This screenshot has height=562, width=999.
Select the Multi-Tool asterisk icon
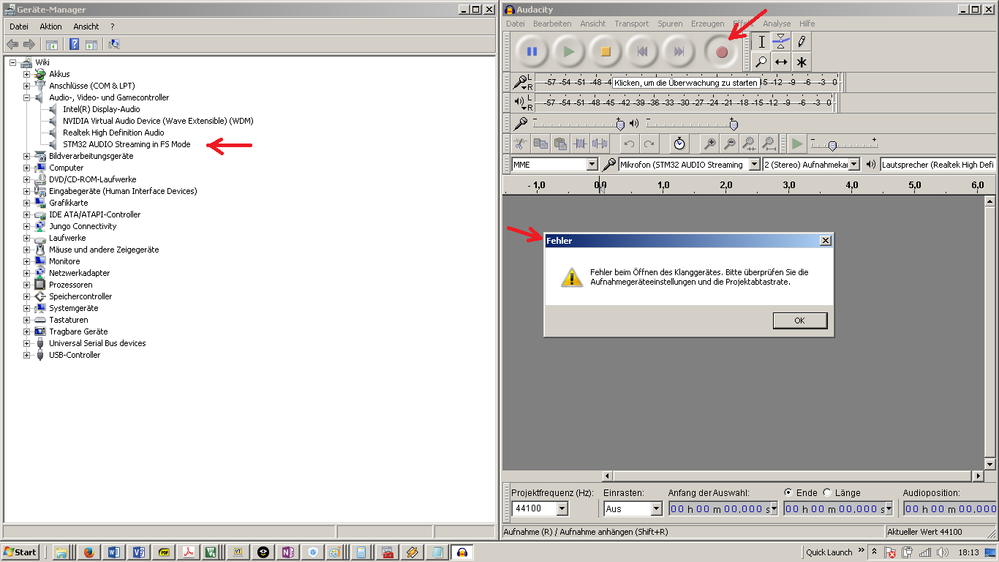pyautogui.click(x=801, y=62)
